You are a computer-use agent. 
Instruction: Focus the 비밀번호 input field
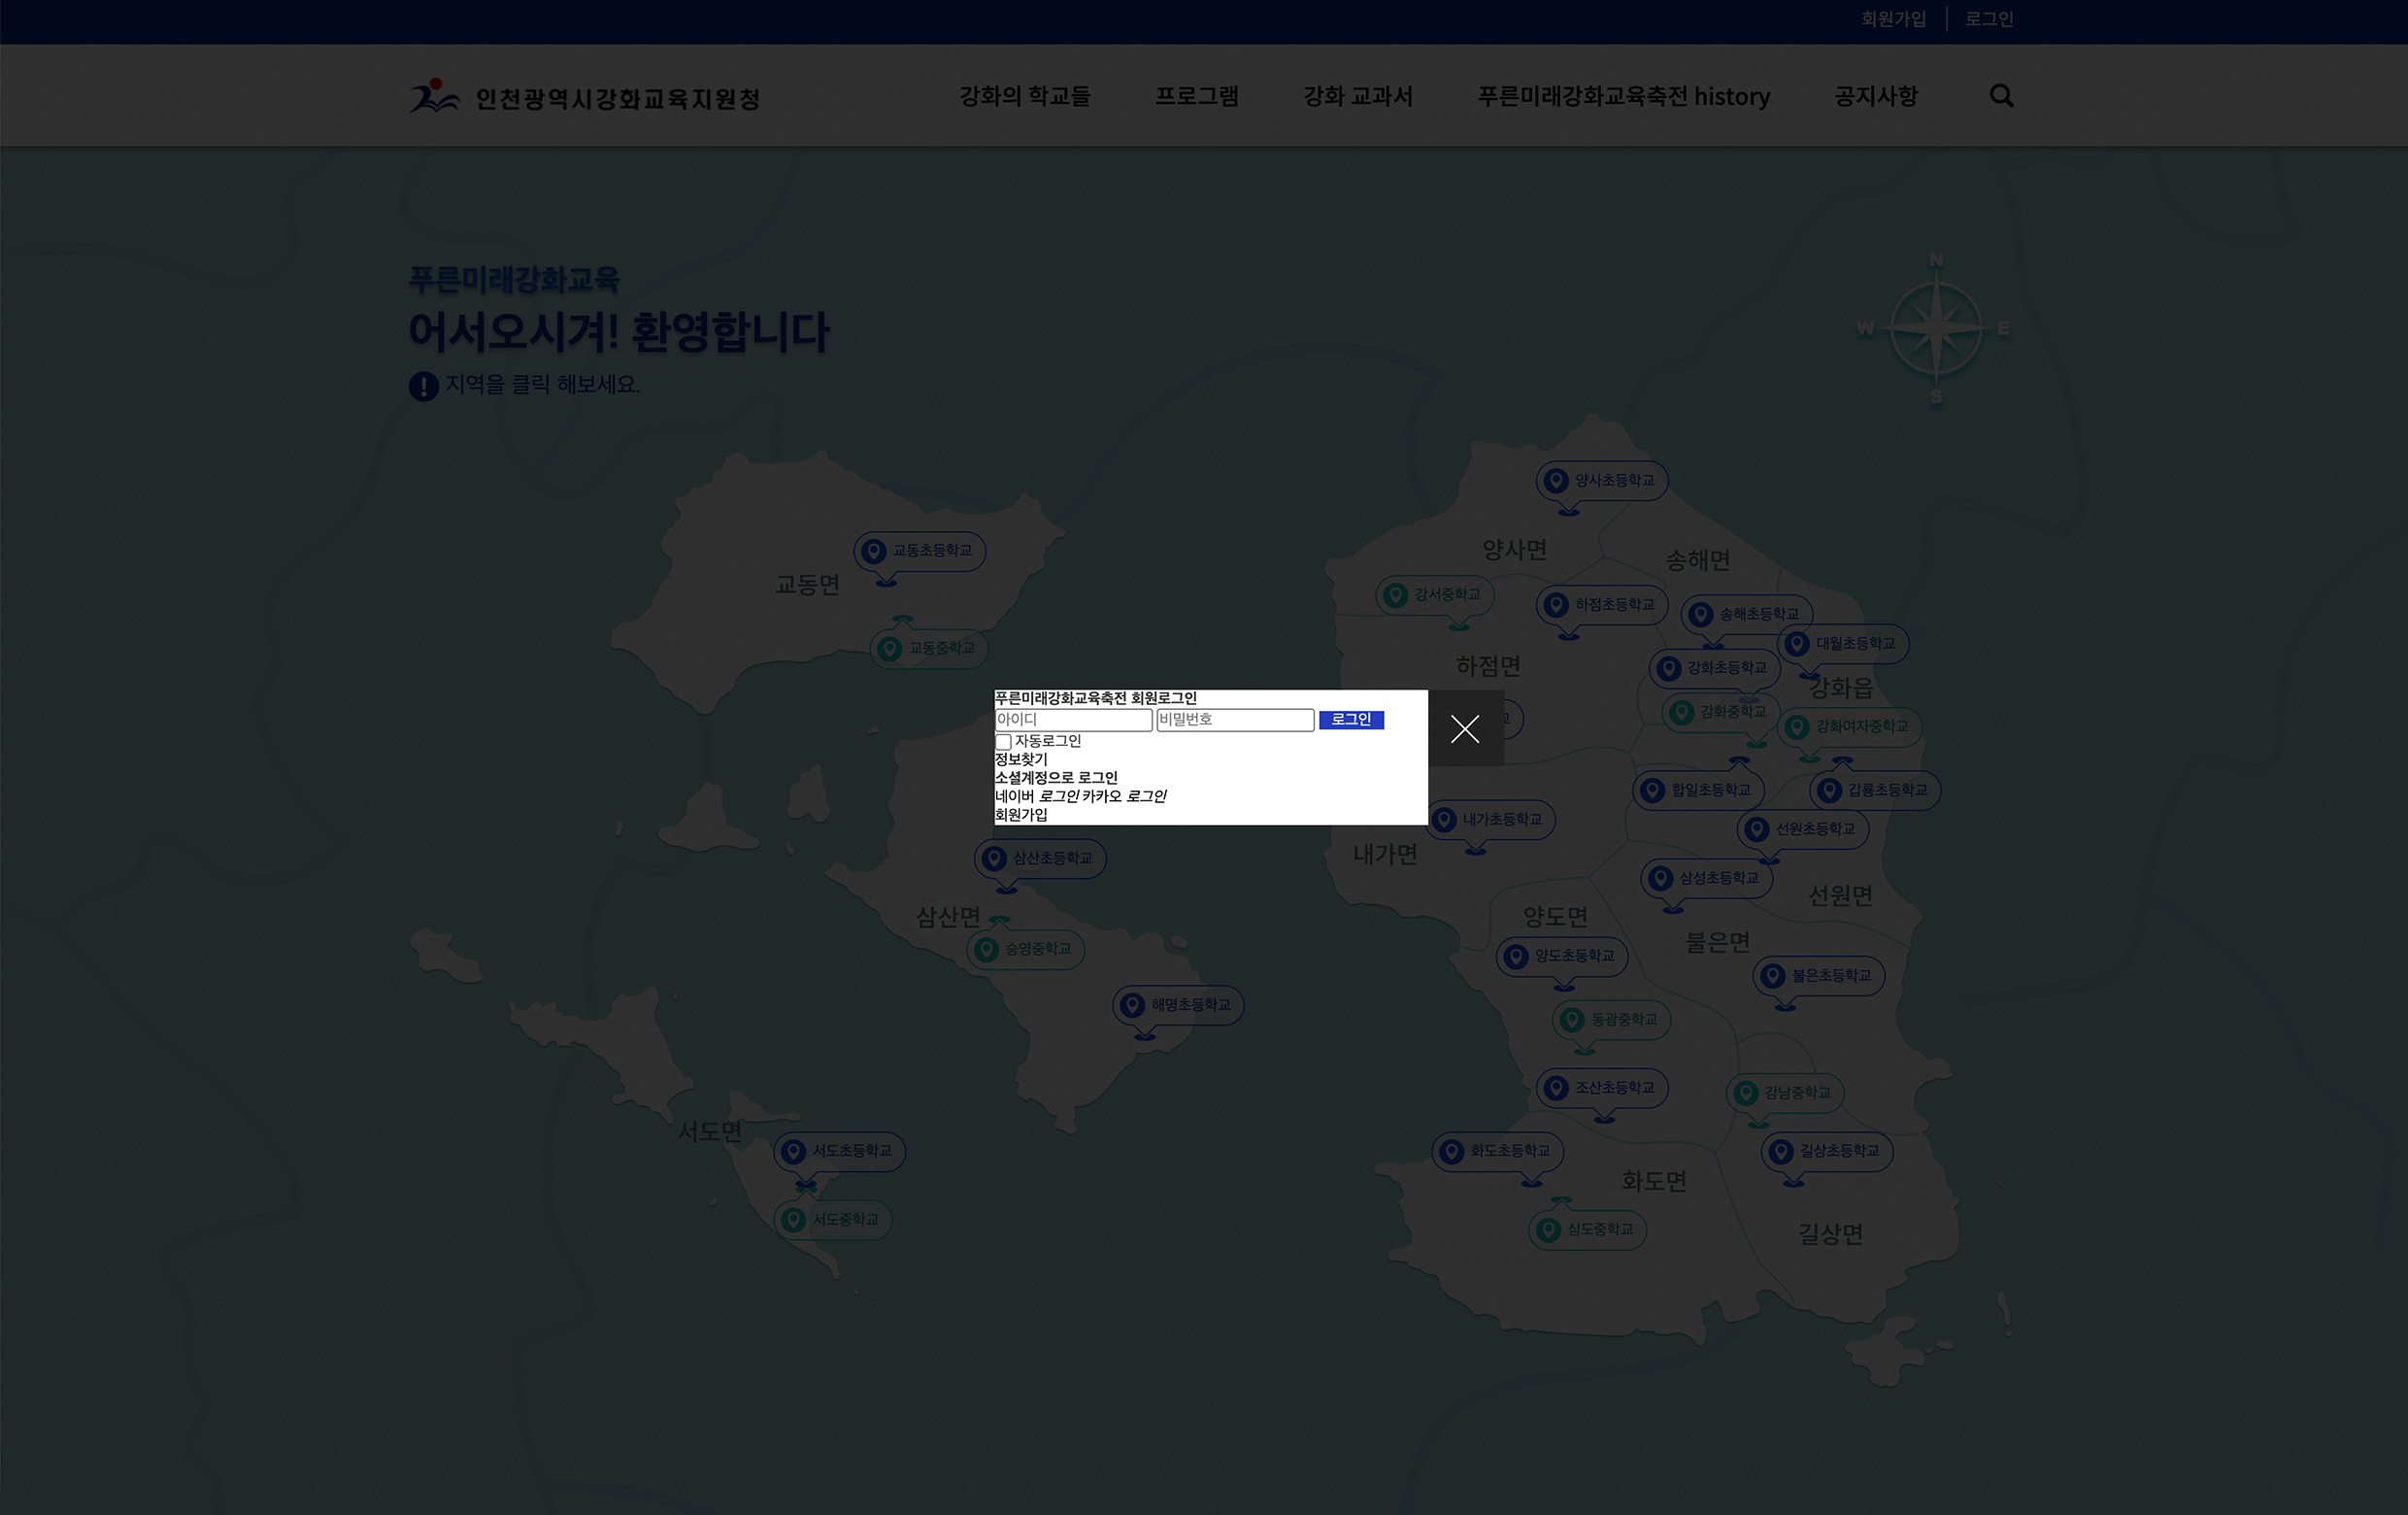(x=1235, y=720)
